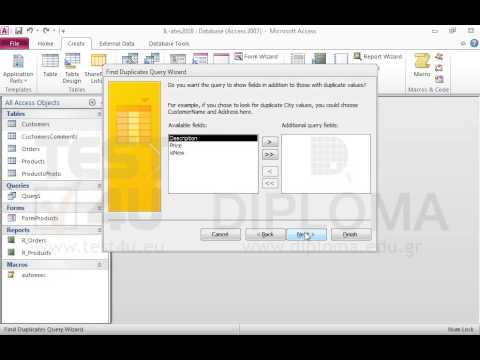This screenshot has height=360, width=480.
Task: Open Access Help question mark icon
Action: click(474, 43)
